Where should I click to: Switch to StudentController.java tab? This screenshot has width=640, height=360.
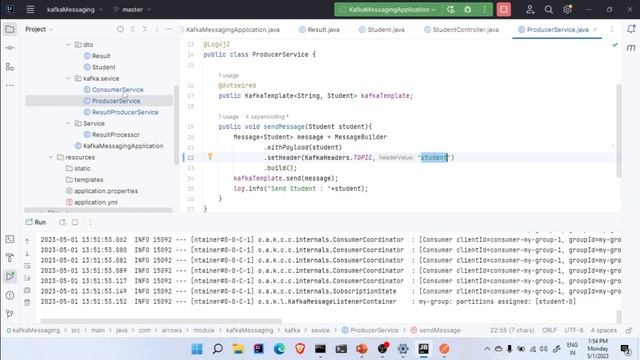pos(461,29)
